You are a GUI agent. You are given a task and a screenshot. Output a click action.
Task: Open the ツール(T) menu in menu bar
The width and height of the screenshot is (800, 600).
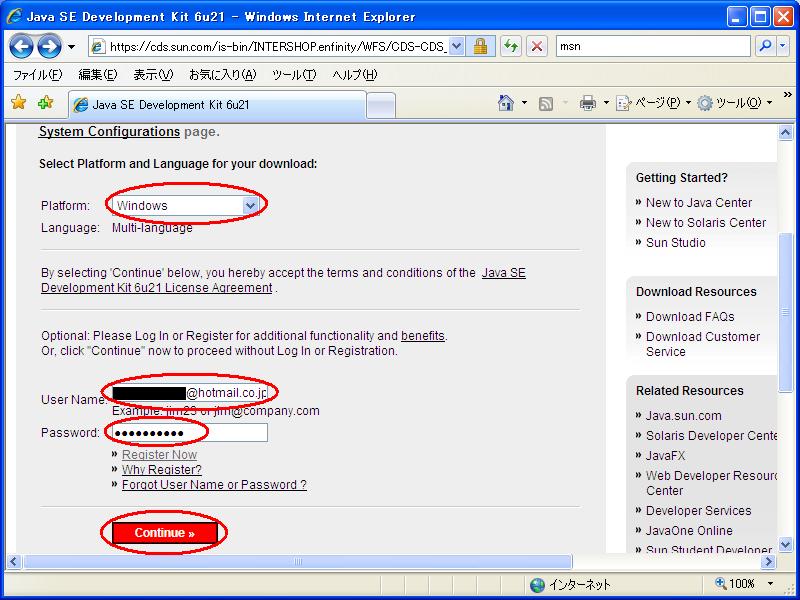pyautogui.click(x=294, y=75)
